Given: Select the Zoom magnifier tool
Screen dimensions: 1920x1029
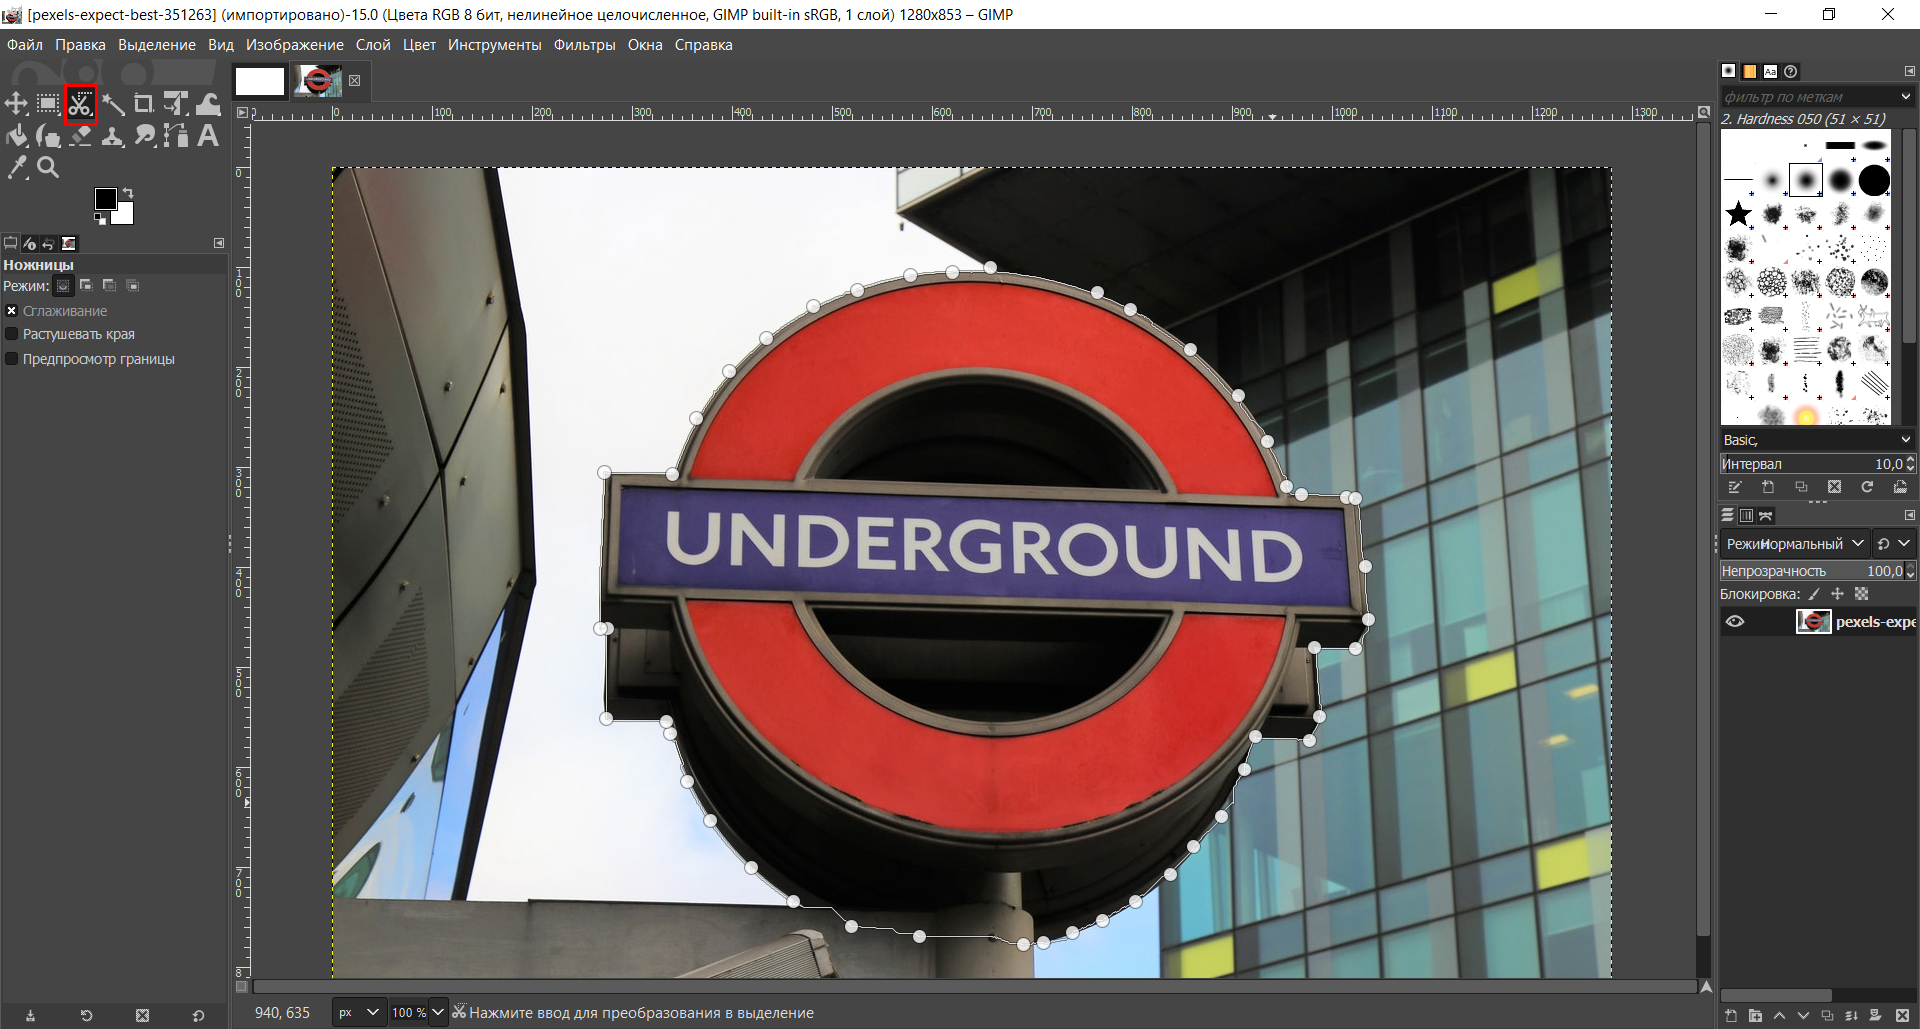Looking at the screenshot, I should tap(48, 168).
